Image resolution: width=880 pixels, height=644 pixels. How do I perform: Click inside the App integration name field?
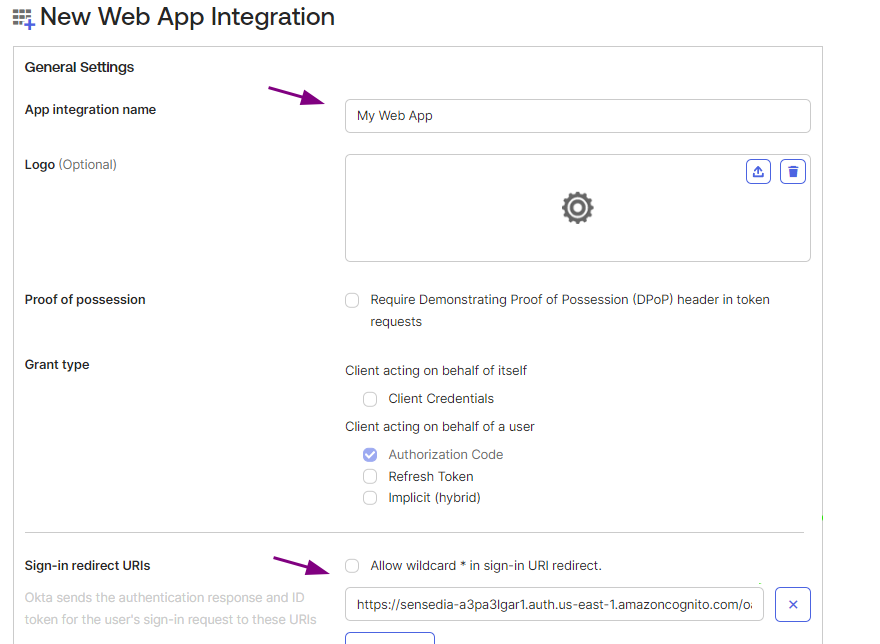point(577,116)
